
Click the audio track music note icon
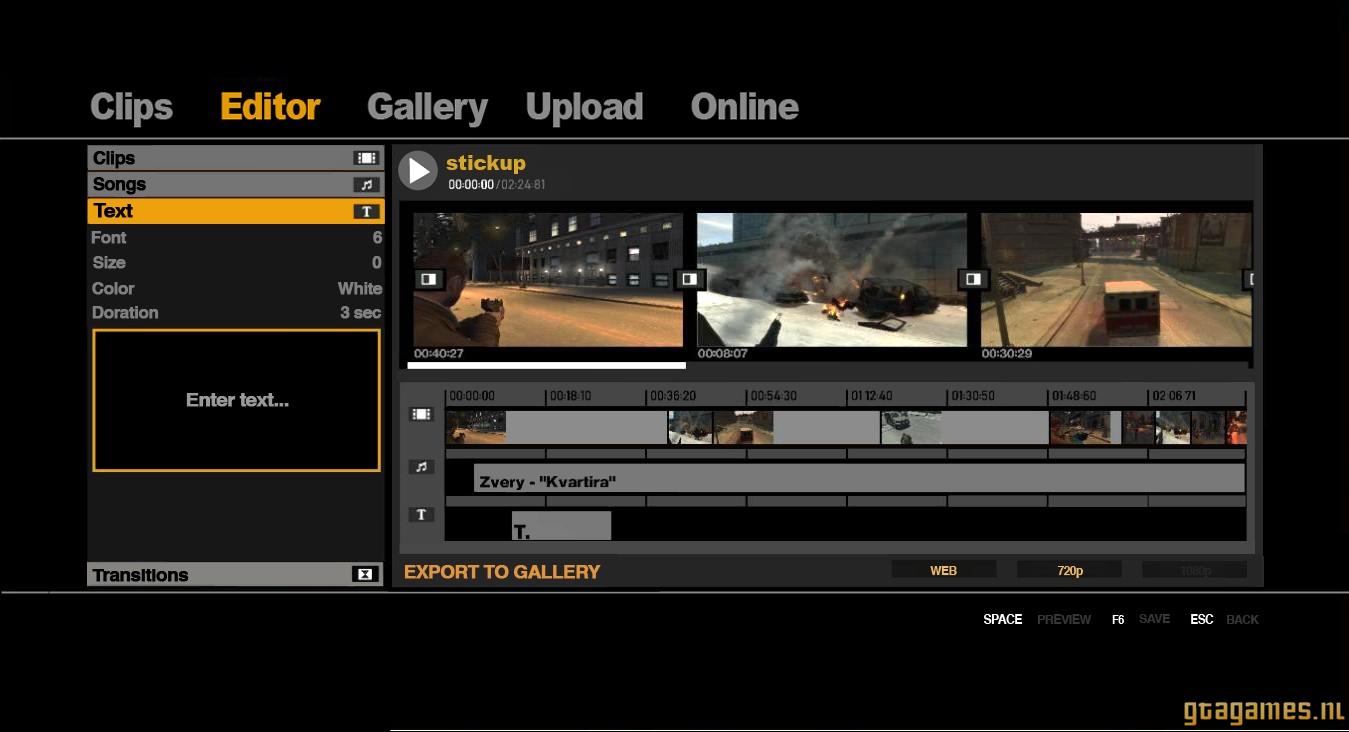point(421,467)
